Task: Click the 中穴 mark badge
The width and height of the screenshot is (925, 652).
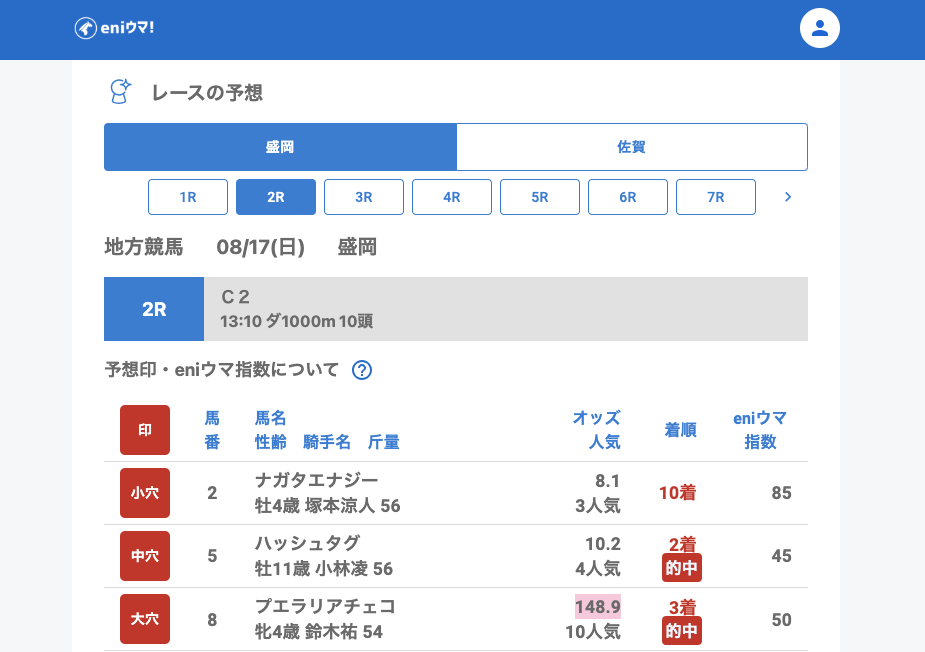Action: [145, 556]
